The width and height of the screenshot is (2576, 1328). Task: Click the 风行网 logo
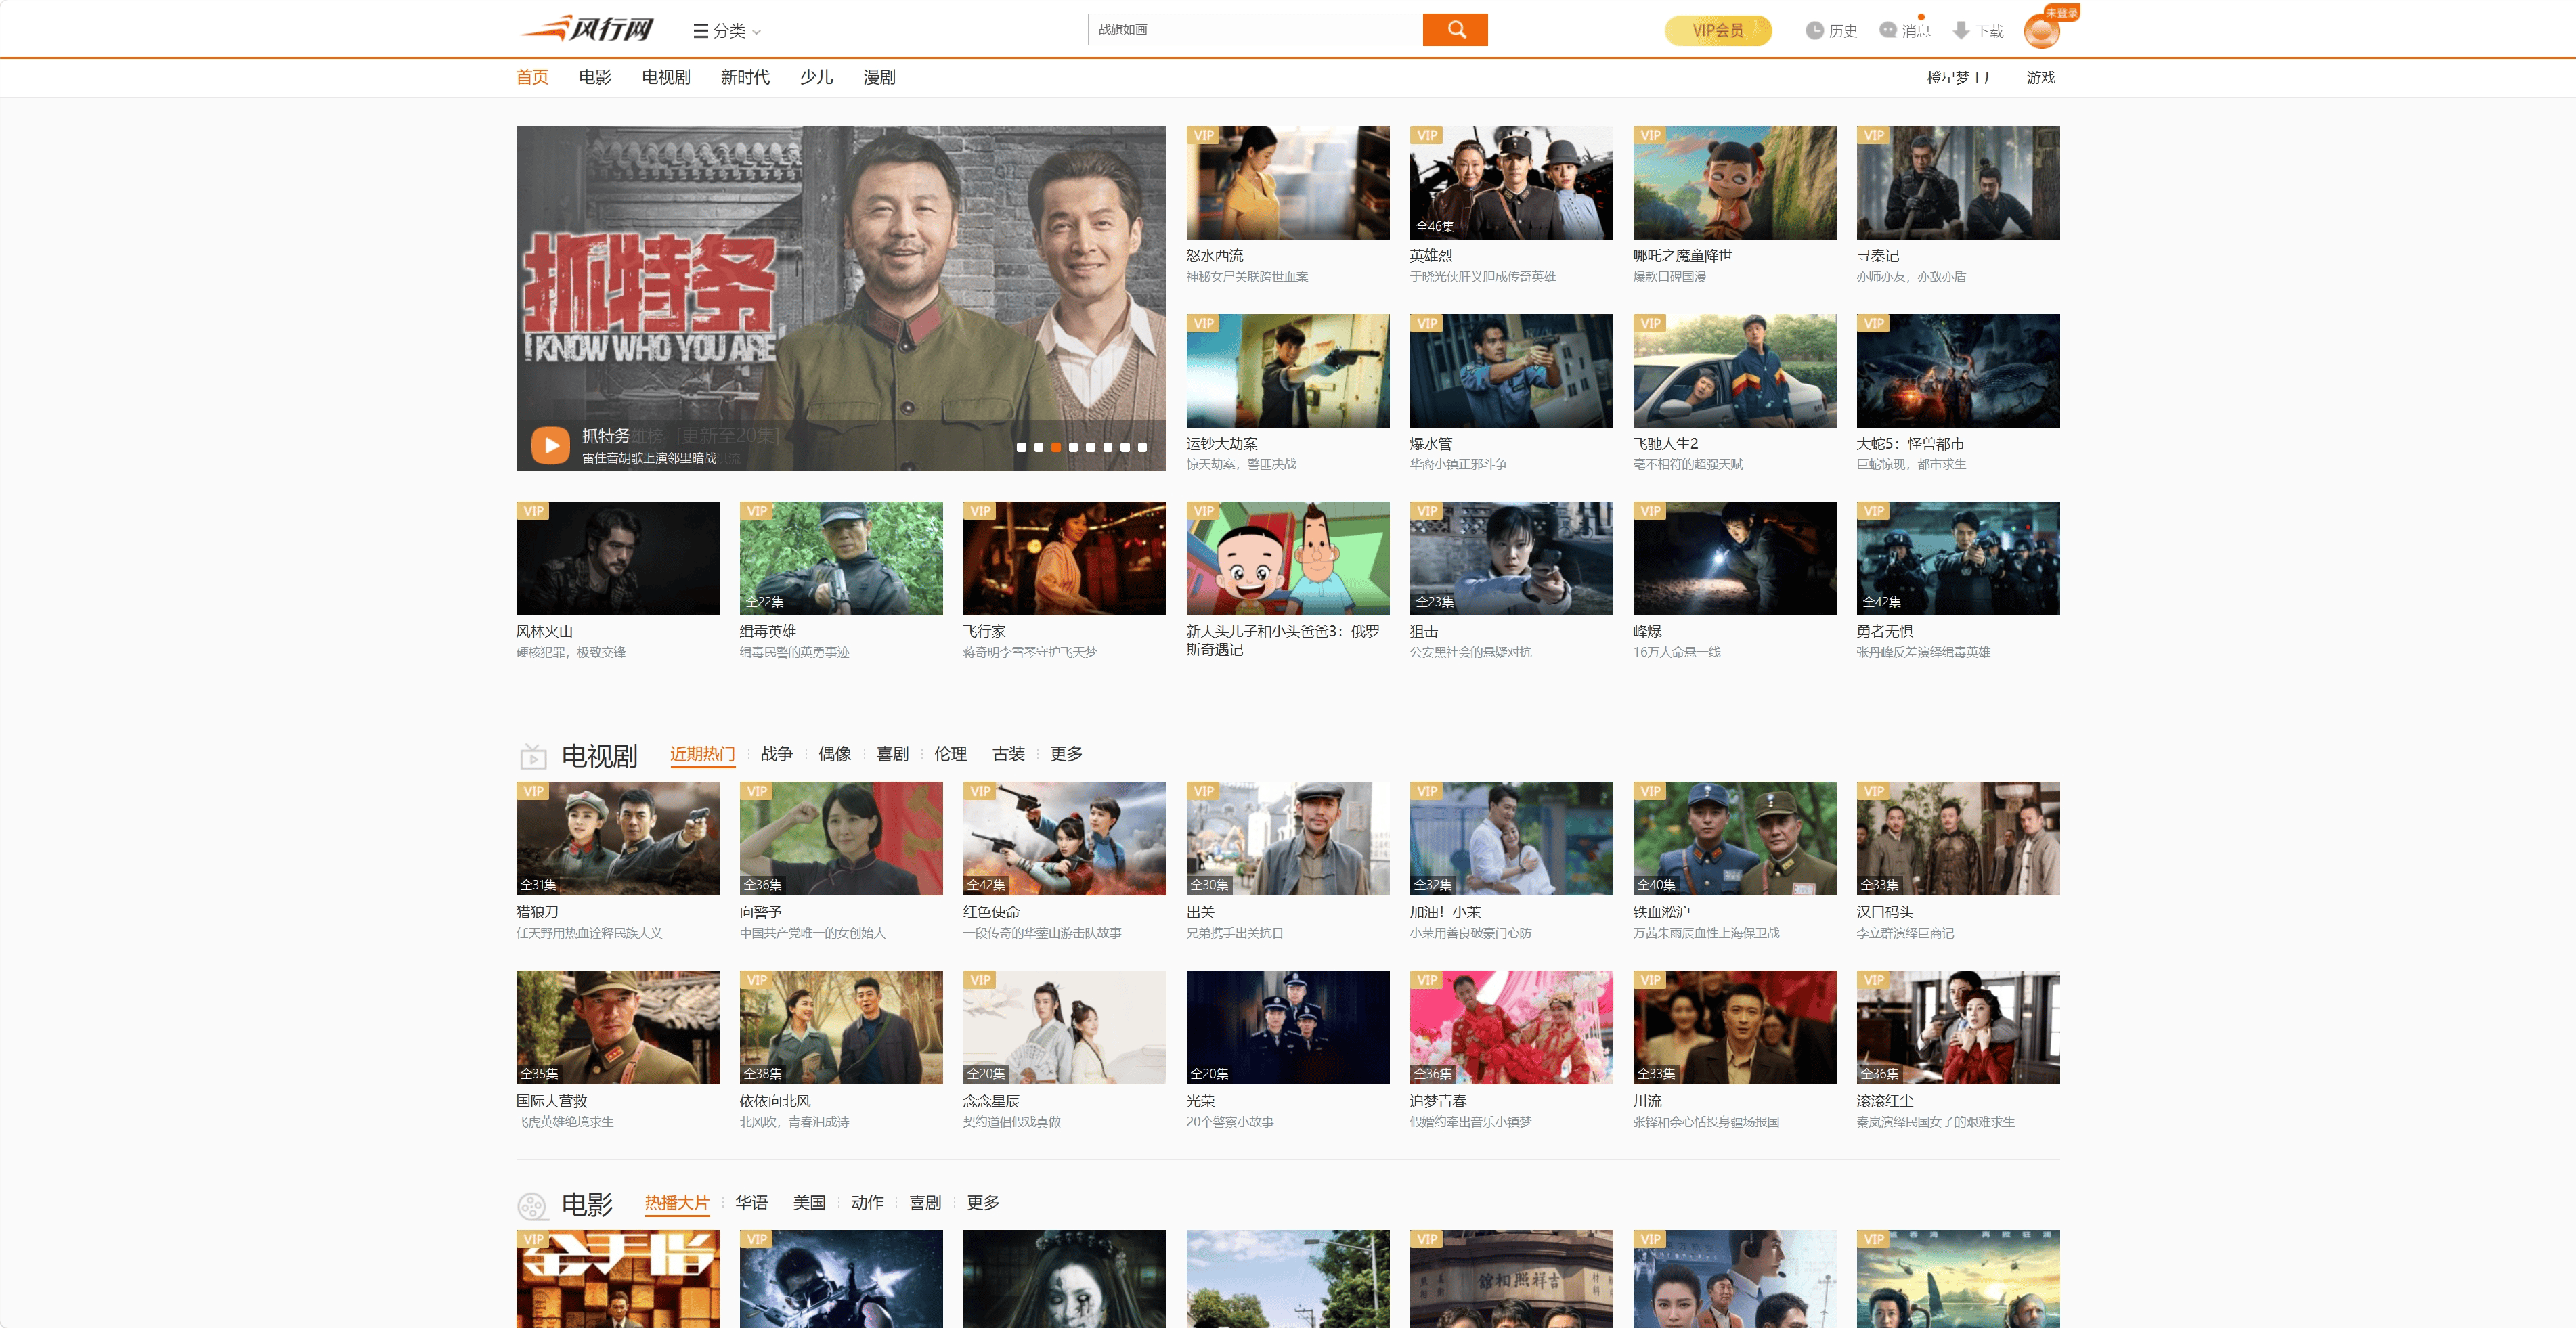click(x=586, y=29)
